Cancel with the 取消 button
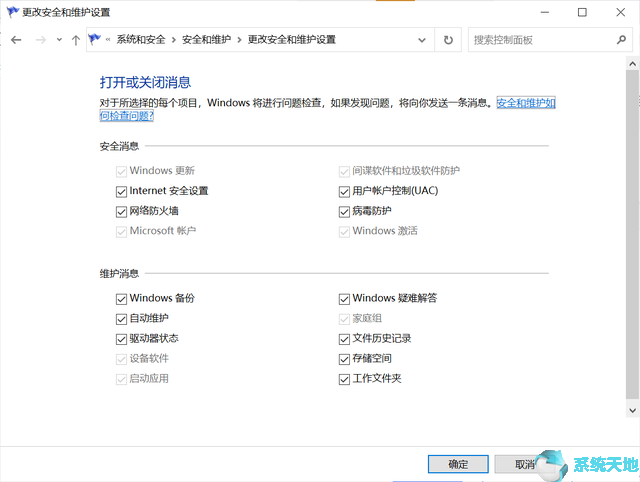 (x=524, y=464)
